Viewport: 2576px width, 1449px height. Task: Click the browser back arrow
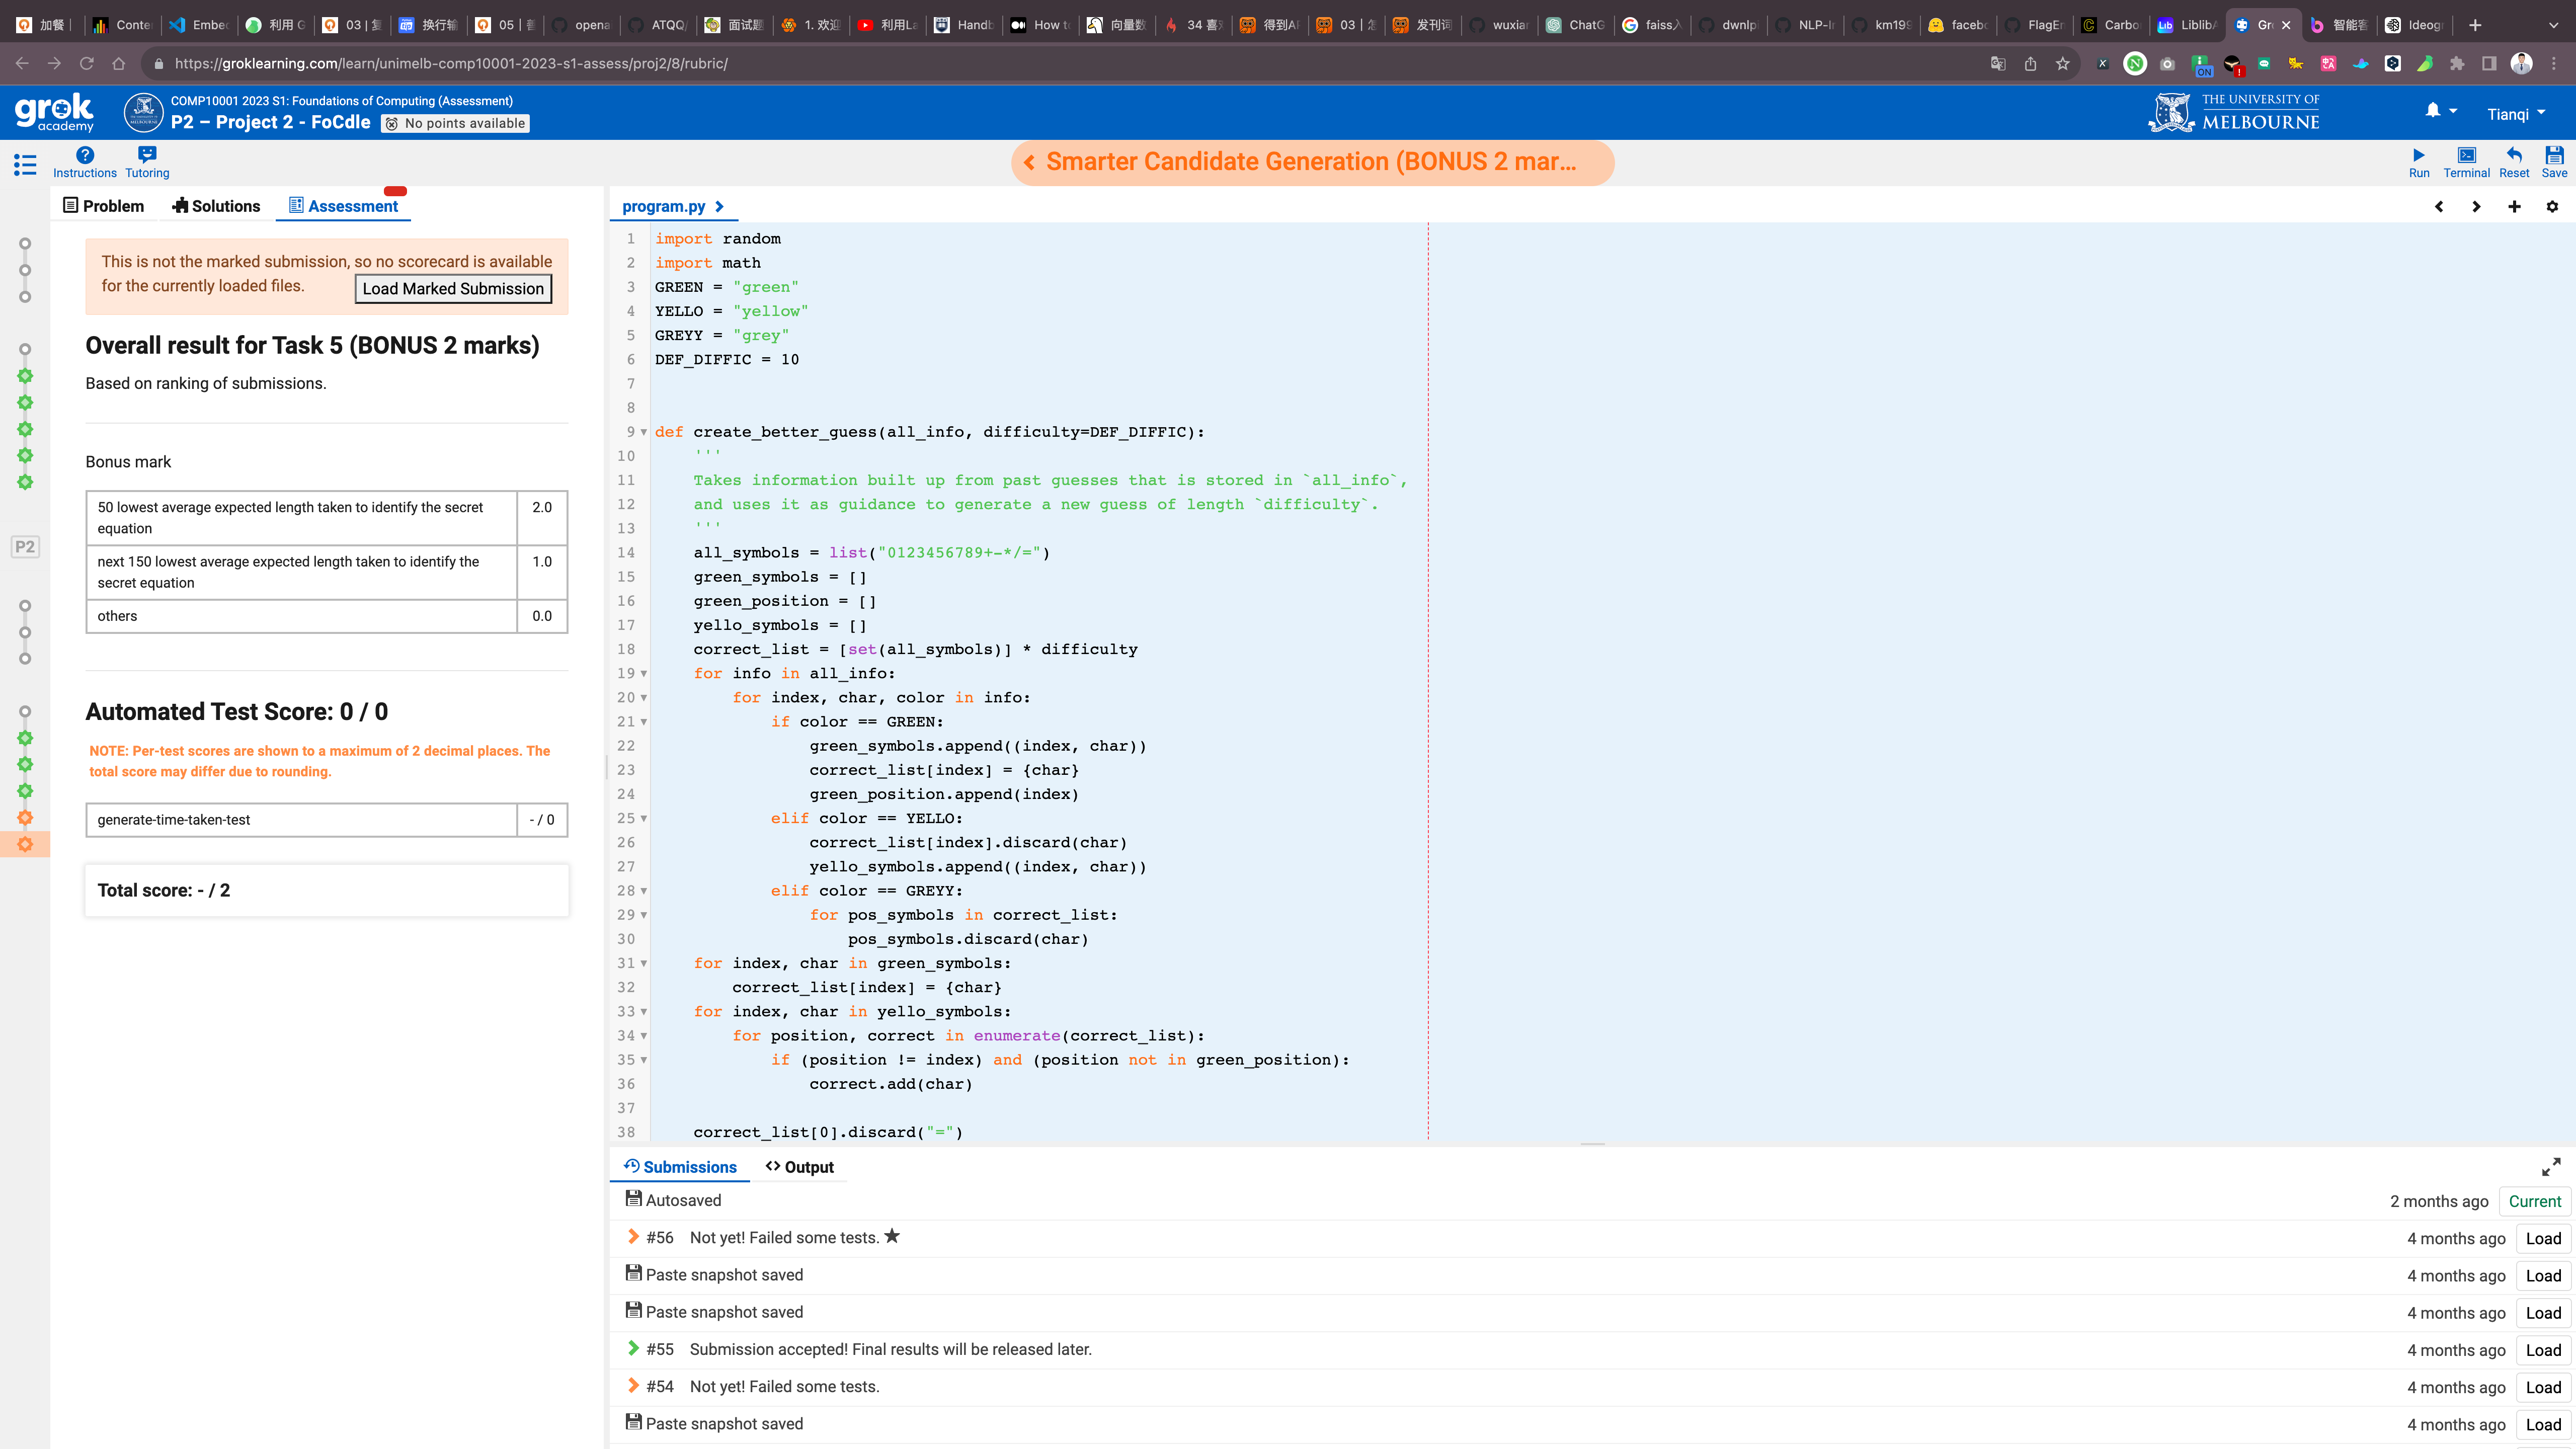click(22, 64)
